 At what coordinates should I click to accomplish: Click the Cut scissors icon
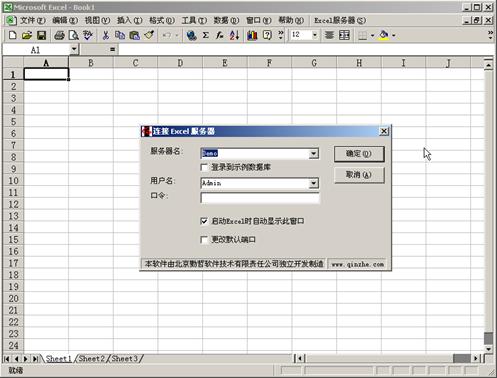[x=106, y=35]
